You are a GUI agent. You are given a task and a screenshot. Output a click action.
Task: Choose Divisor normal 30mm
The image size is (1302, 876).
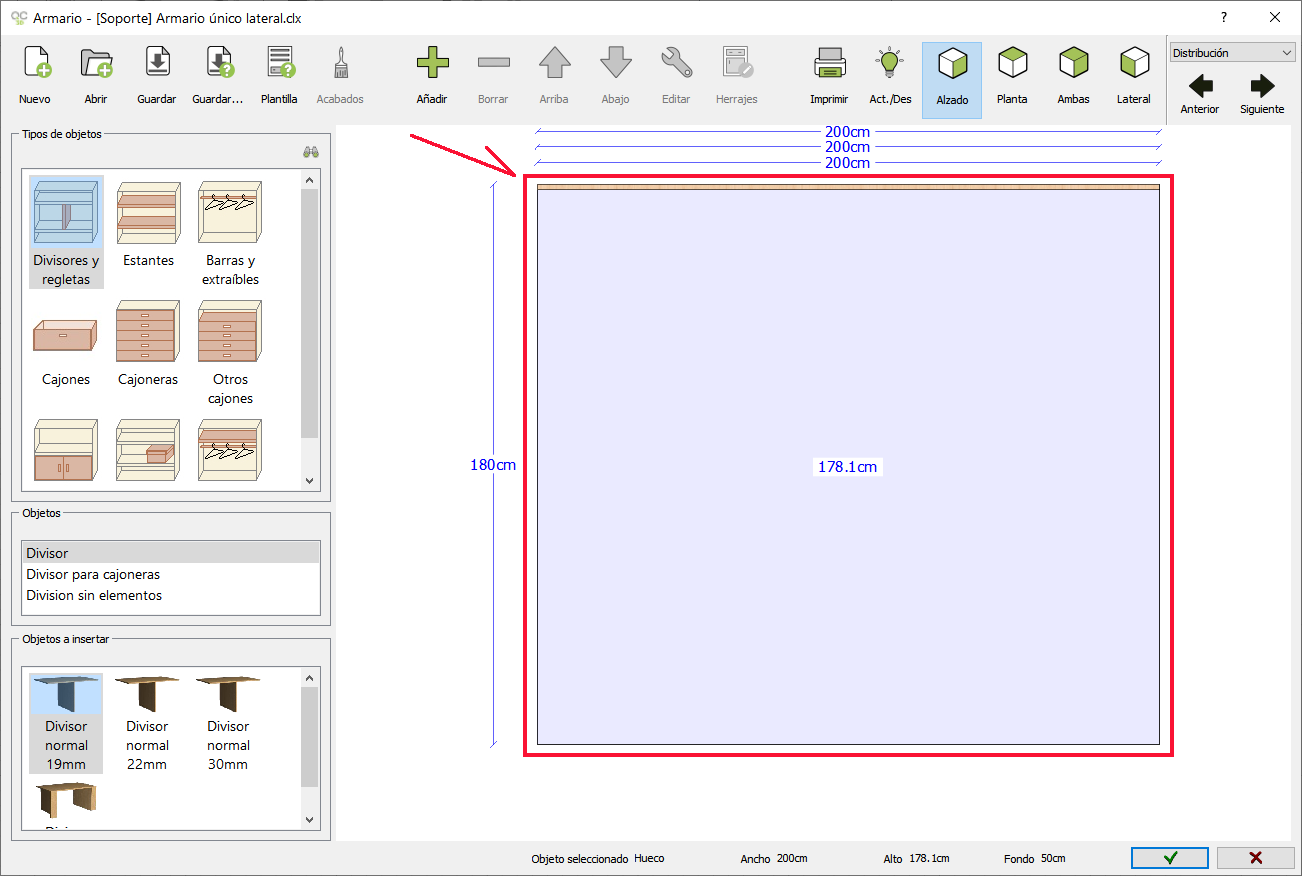pyautogui.click(x=228, y=723)
